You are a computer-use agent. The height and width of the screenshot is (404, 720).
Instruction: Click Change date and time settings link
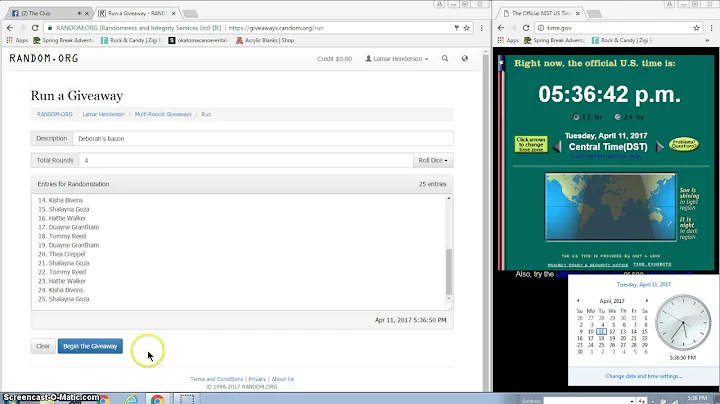pyautogui.click(x=644, y=376)
